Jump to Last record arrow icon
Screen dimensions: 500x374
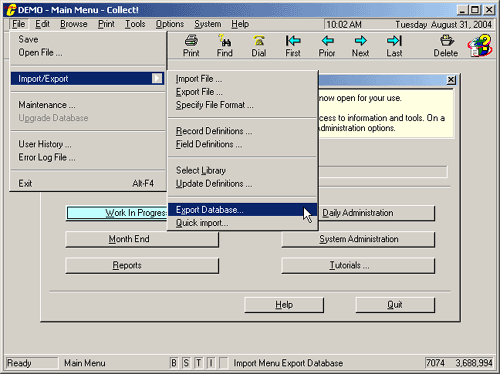[394, 41]
